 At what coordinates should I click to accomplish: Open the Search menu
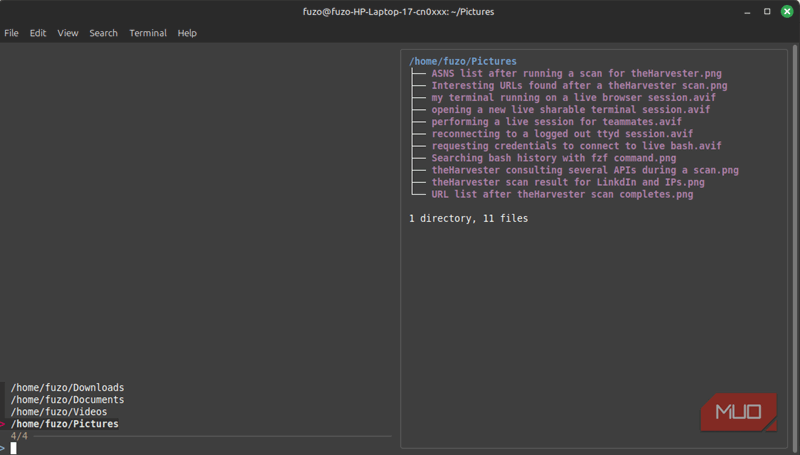[x=103, y=33]
